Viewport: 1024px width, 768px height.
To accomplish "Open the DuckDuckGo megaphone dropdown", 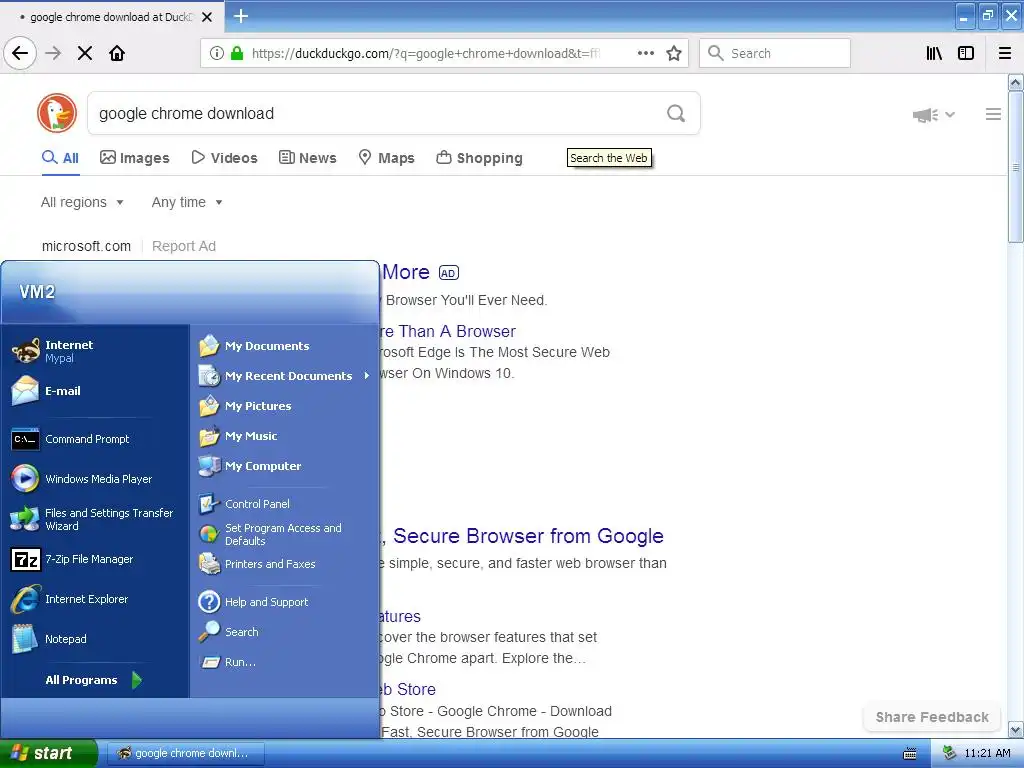I will [x=934, y=115].
